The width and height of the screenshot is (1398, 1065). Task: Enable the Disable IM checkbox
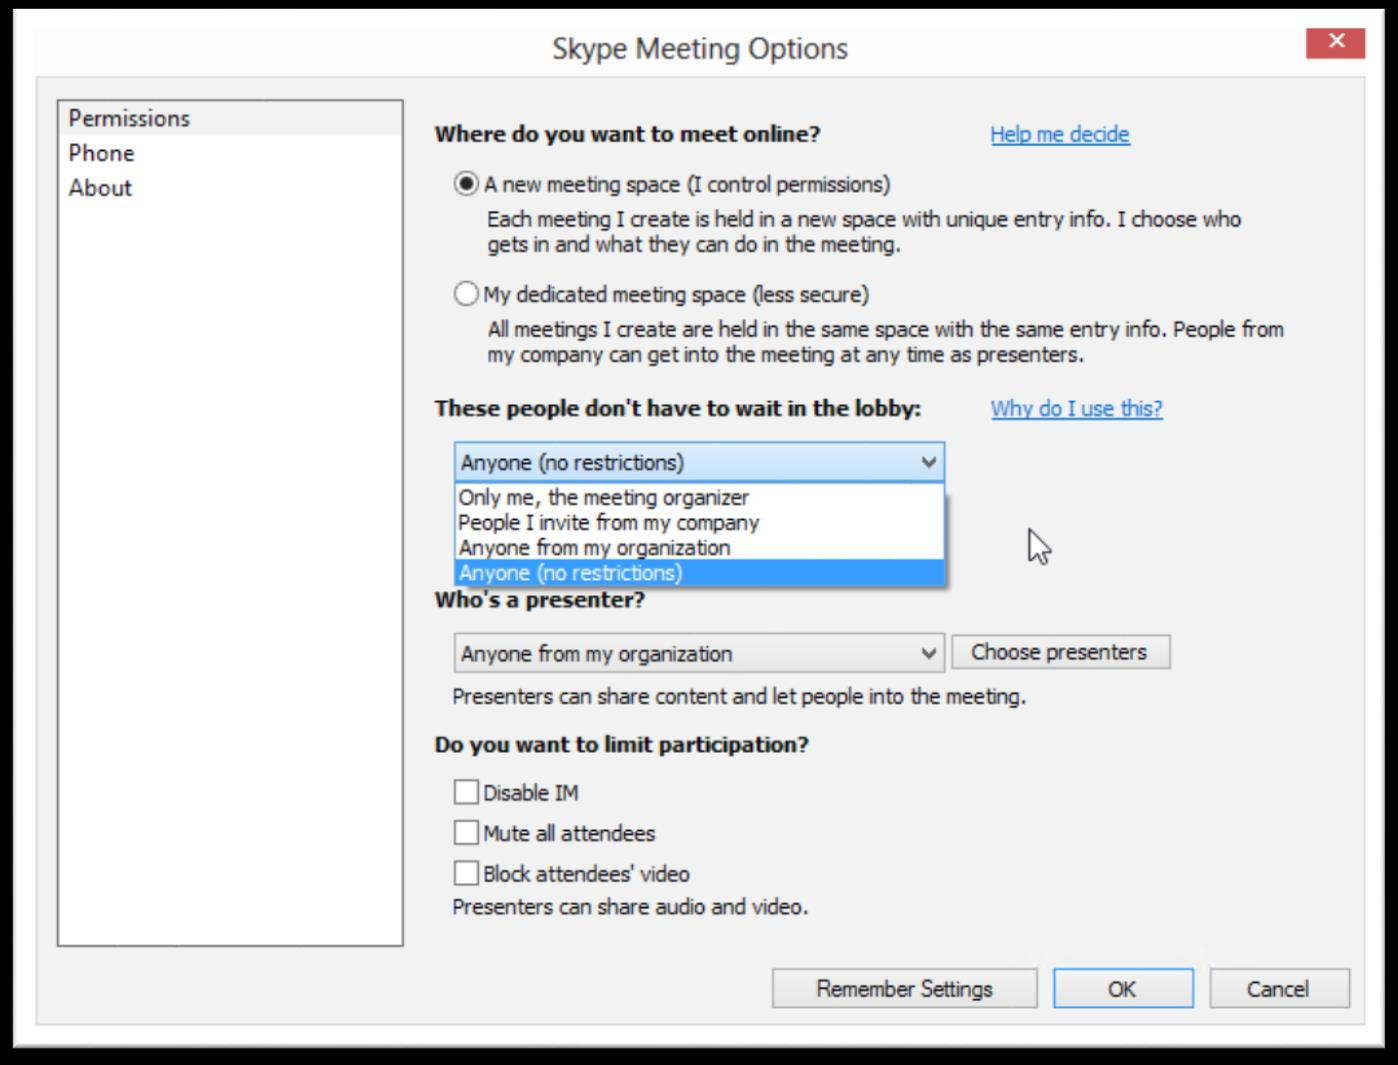tap(466, 792)
